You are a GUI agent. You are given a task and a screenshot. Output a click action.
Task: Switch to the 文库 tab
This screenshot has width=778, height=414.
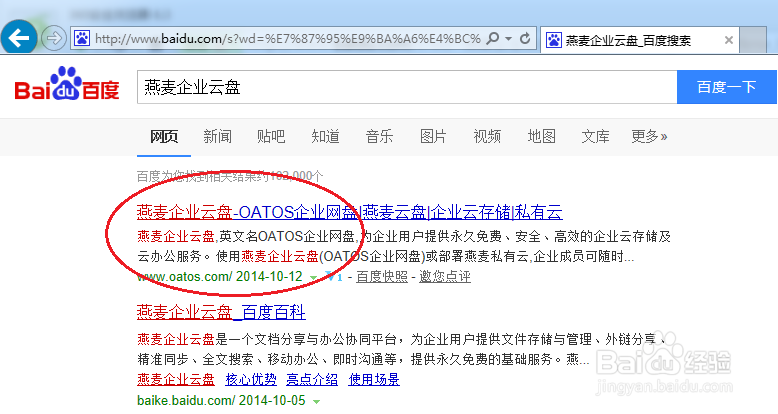pyautogui.click(x=595, y=136)
